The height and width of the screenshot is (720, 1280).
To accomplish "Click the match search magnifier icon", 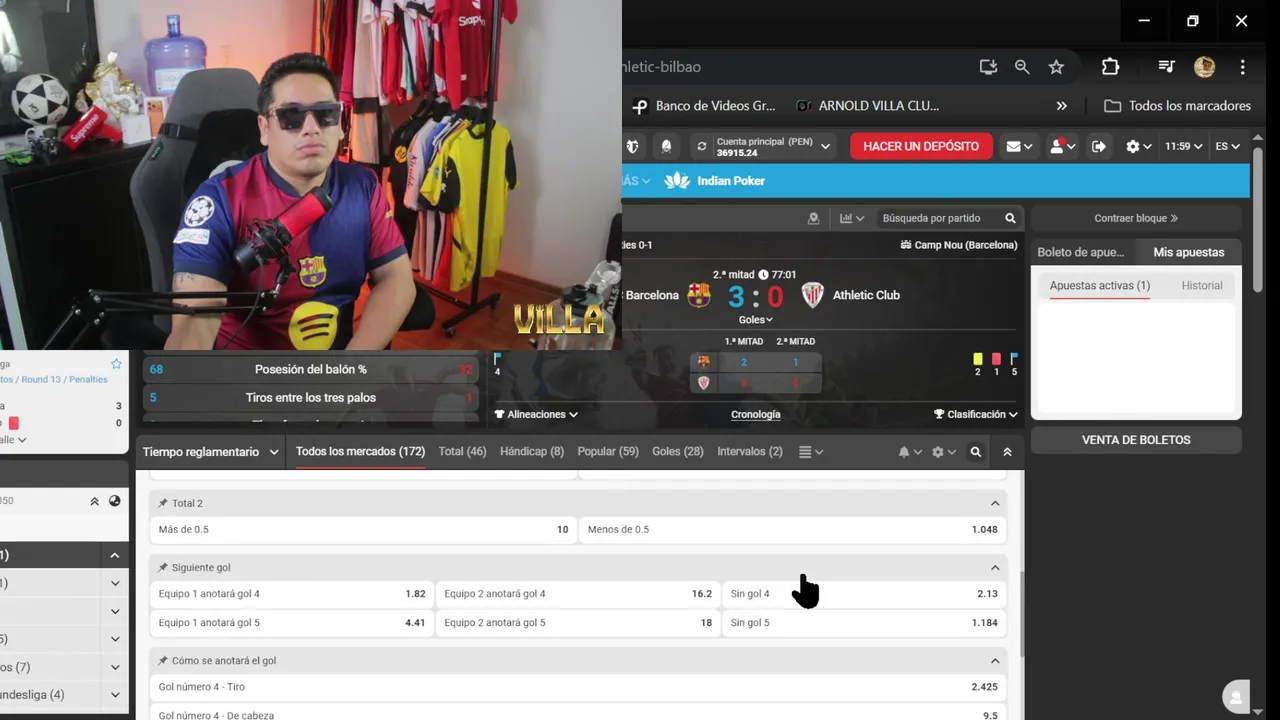I will [1010, 218].
